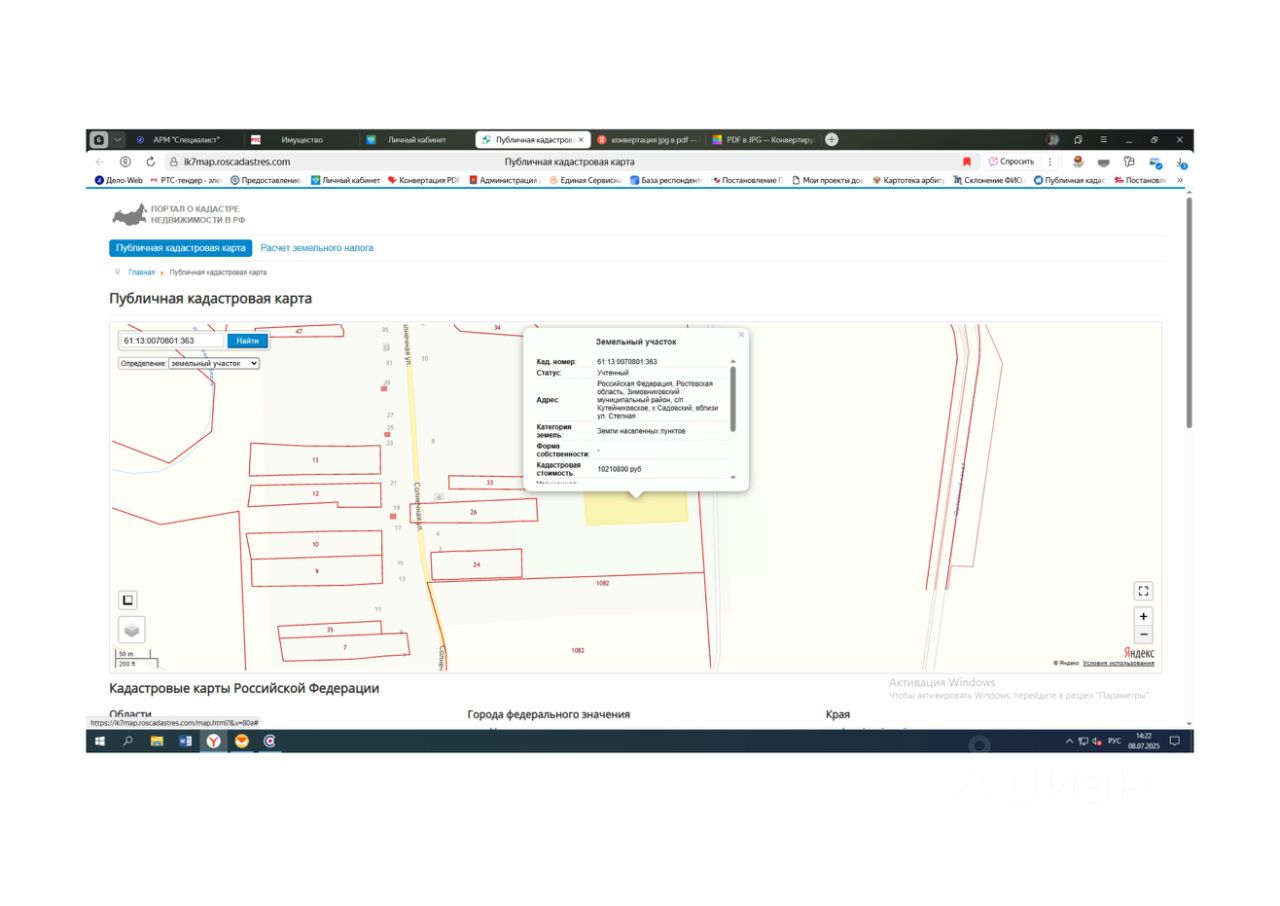Screen dimensions: 1280x906
Task: Open Дело-Web bookmark
Action: tap(119, 180)
